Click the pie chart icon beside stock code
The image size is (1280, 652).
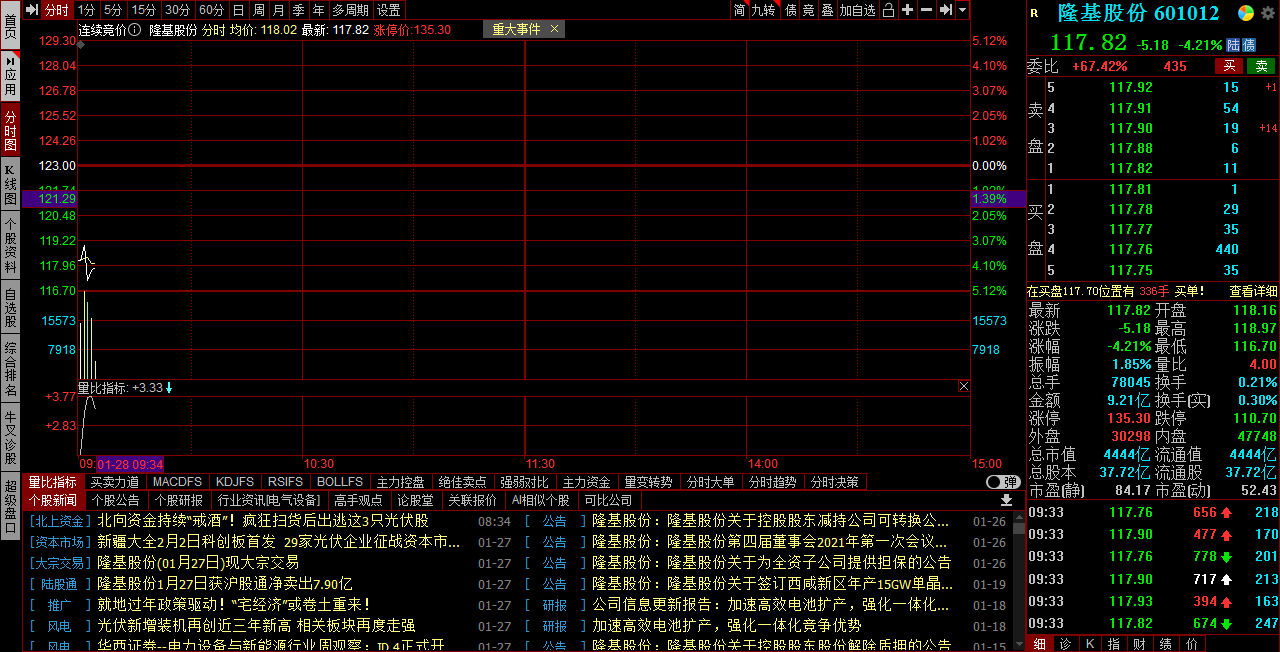[1245, 13]
